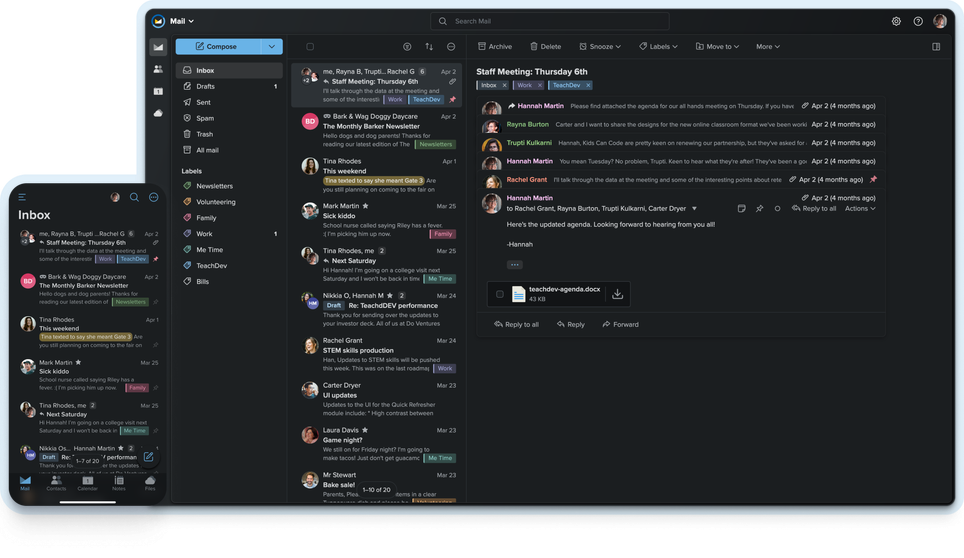The width and height of the screenshot is (964, 558).
Task: Tap the compose pencil icon in mobile view
Action: (x=148, y=457)
